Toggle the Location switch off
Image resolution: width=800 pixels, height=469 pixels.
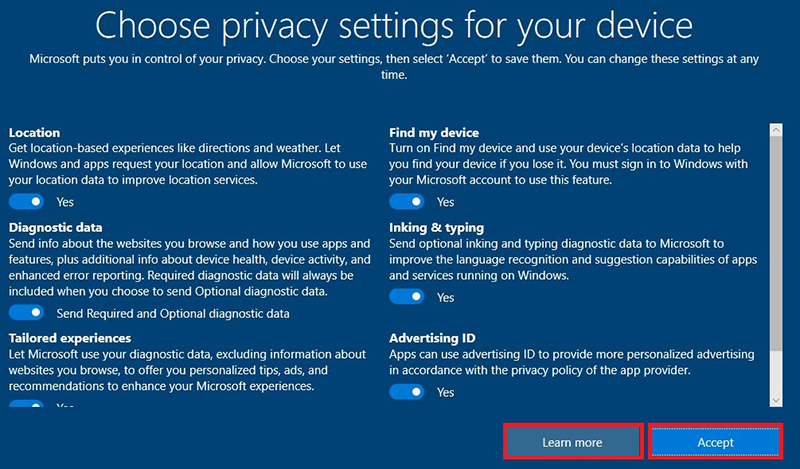point(26,202)
